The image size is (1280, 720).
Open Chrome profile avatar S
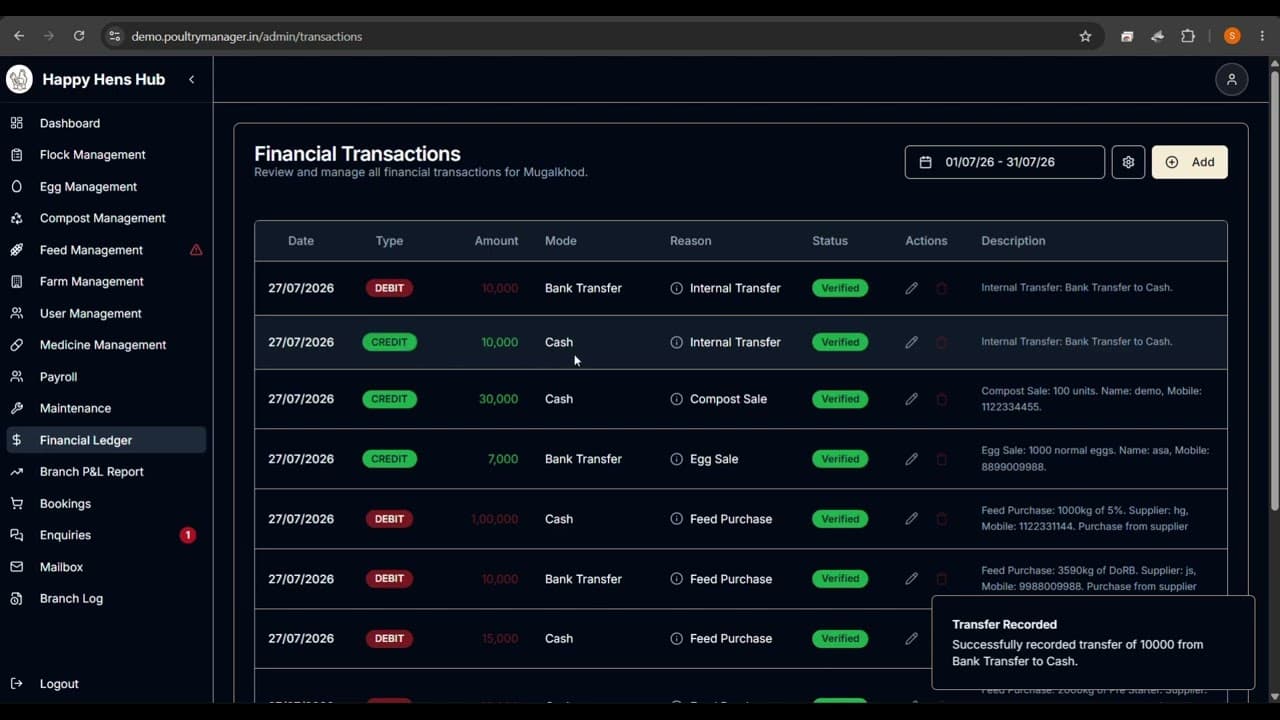1232,36
